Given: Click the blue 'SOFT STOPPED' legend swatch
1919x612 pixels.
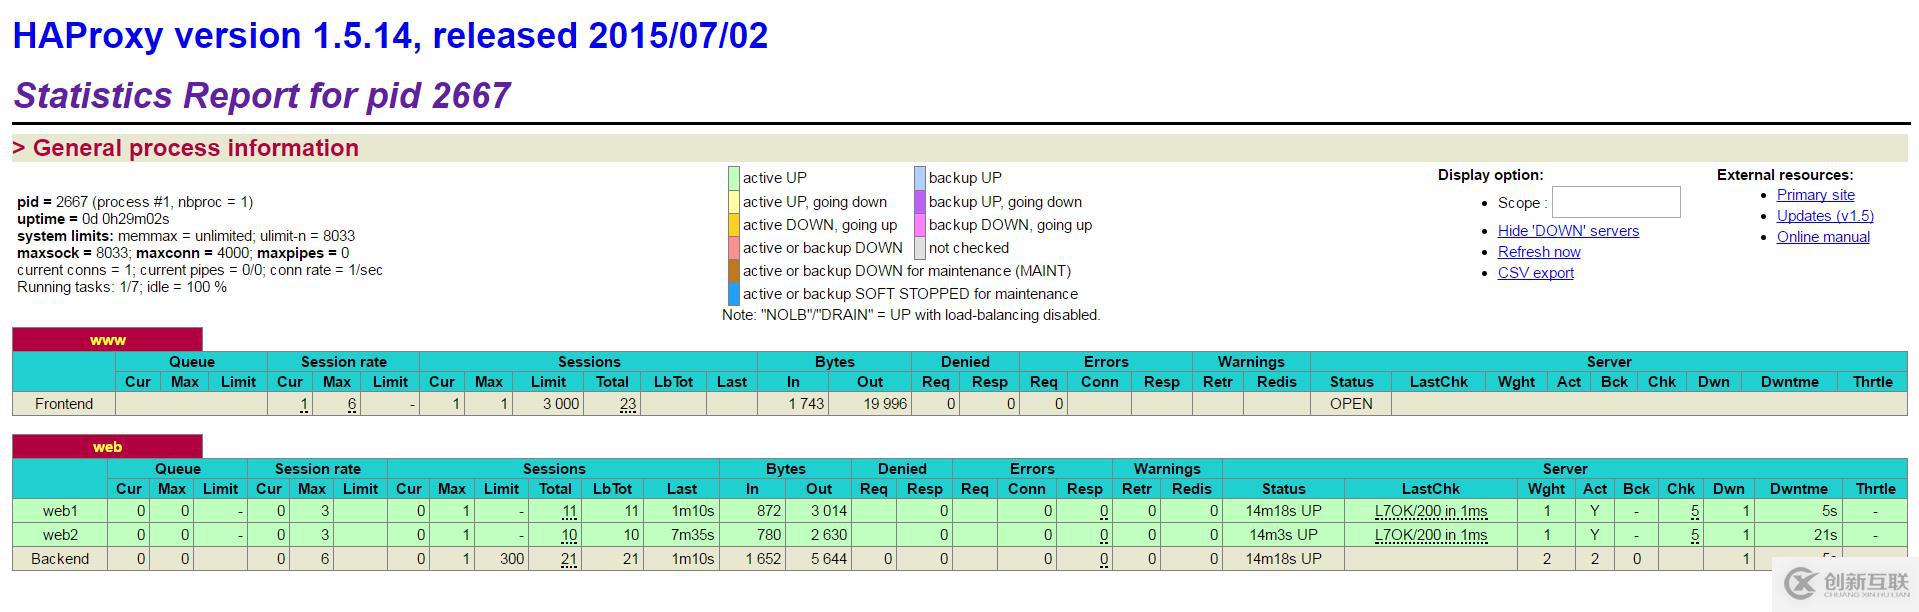Looking at the screenshot, I should click(x=733, y=294).
